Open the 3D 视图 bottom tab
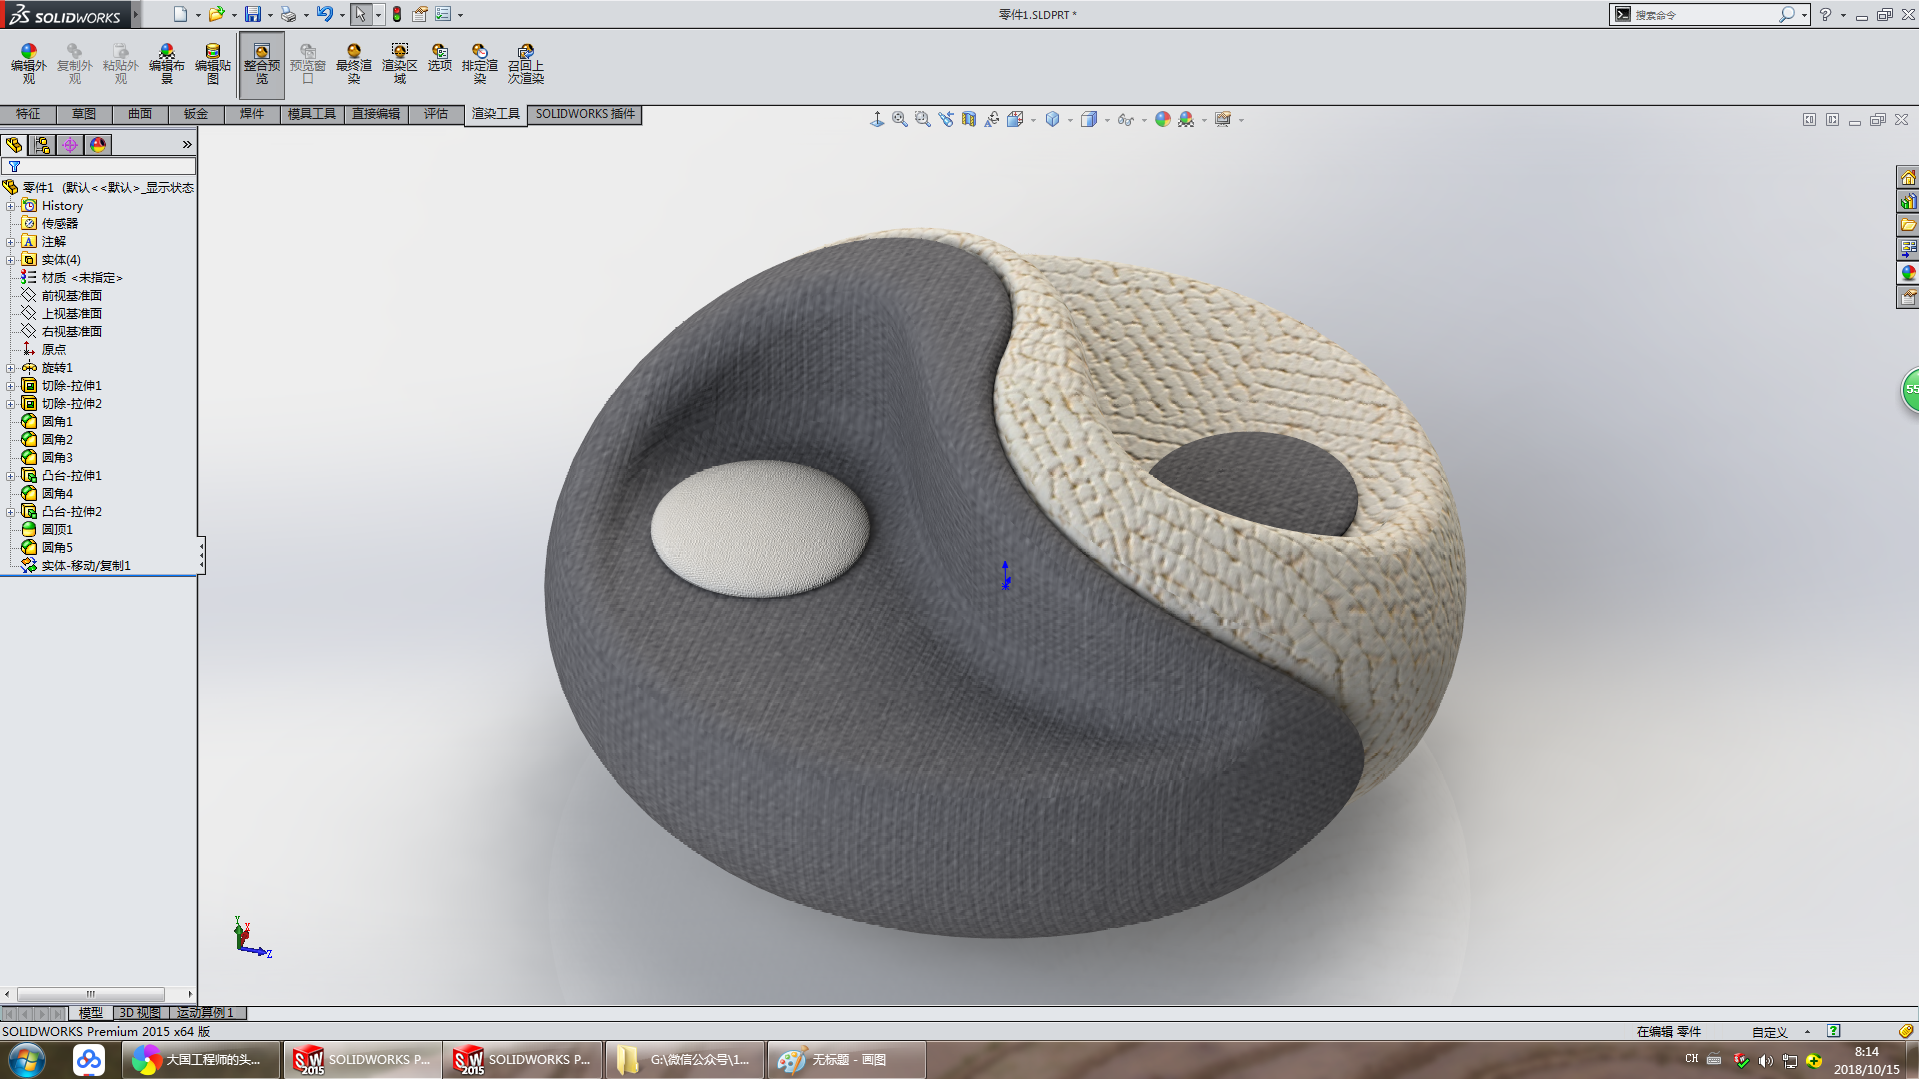 coord(140,1013)
